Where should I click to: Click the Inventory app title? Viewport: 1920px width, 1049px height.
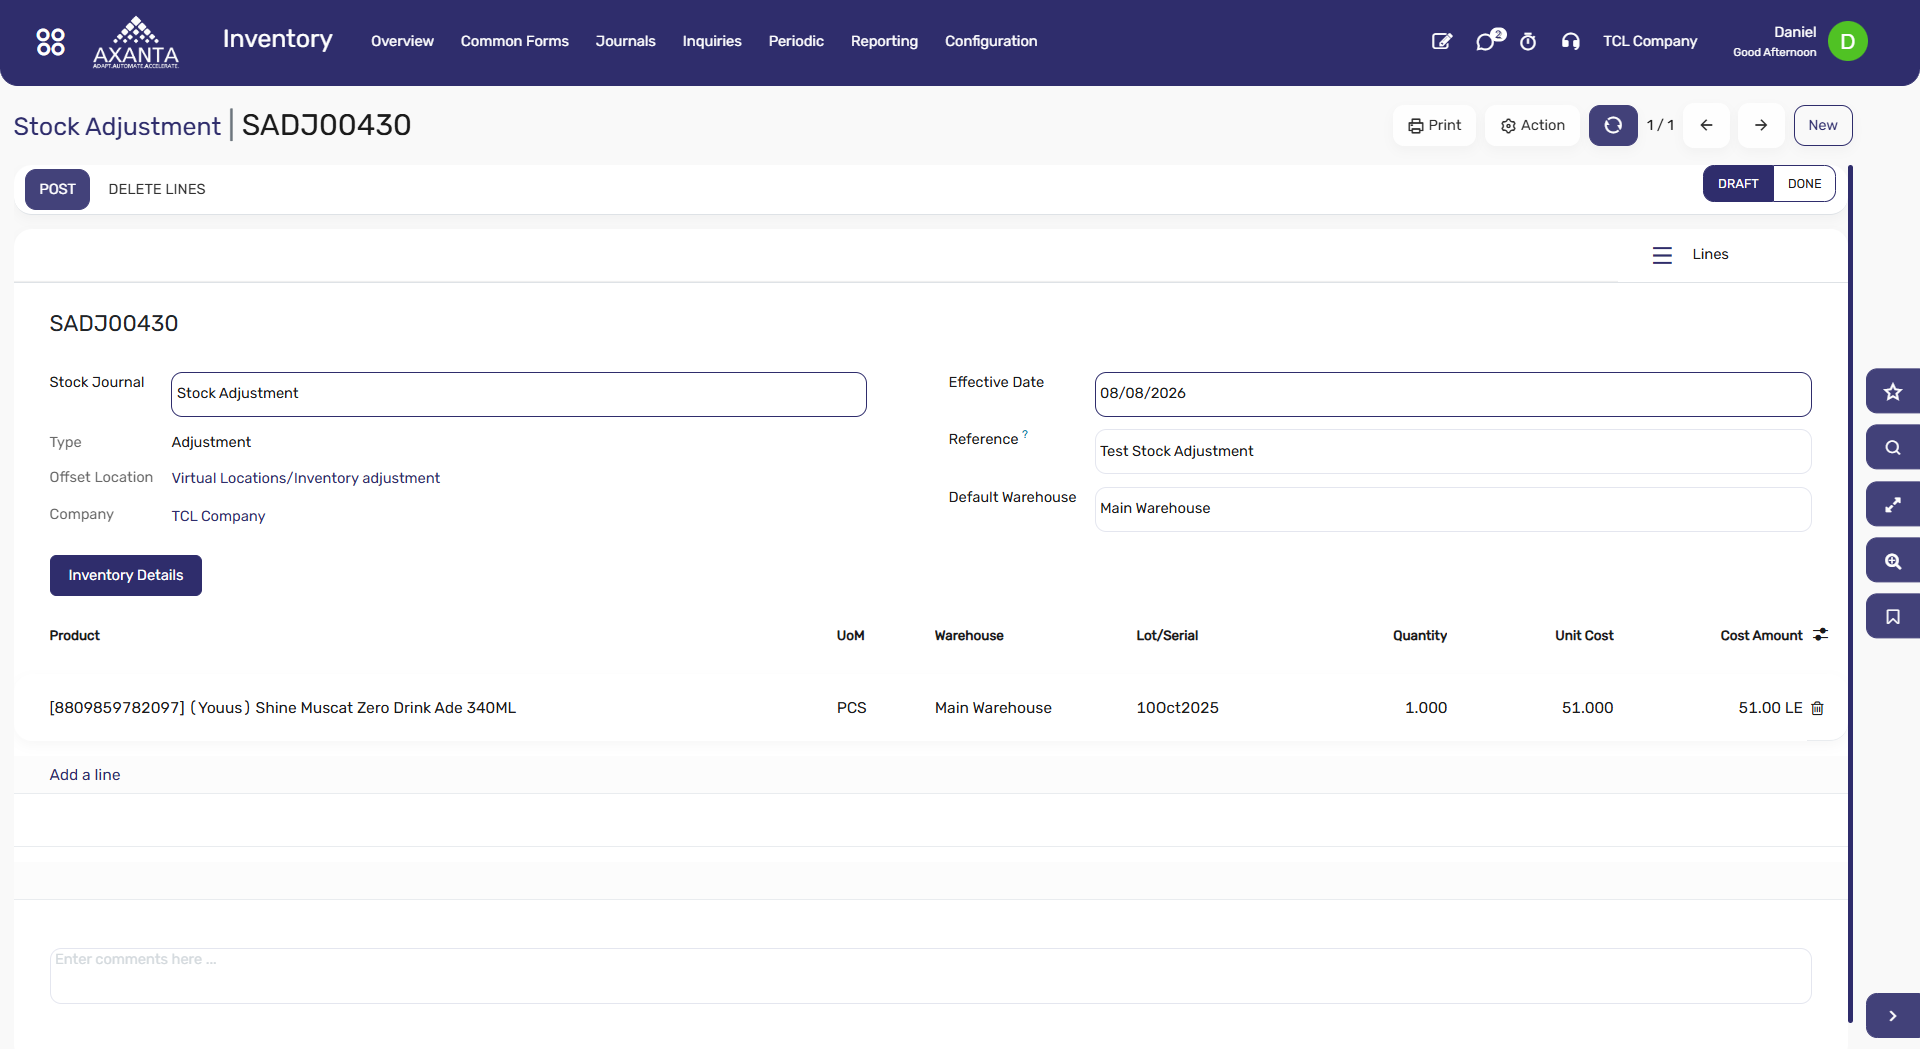point(277,39)
